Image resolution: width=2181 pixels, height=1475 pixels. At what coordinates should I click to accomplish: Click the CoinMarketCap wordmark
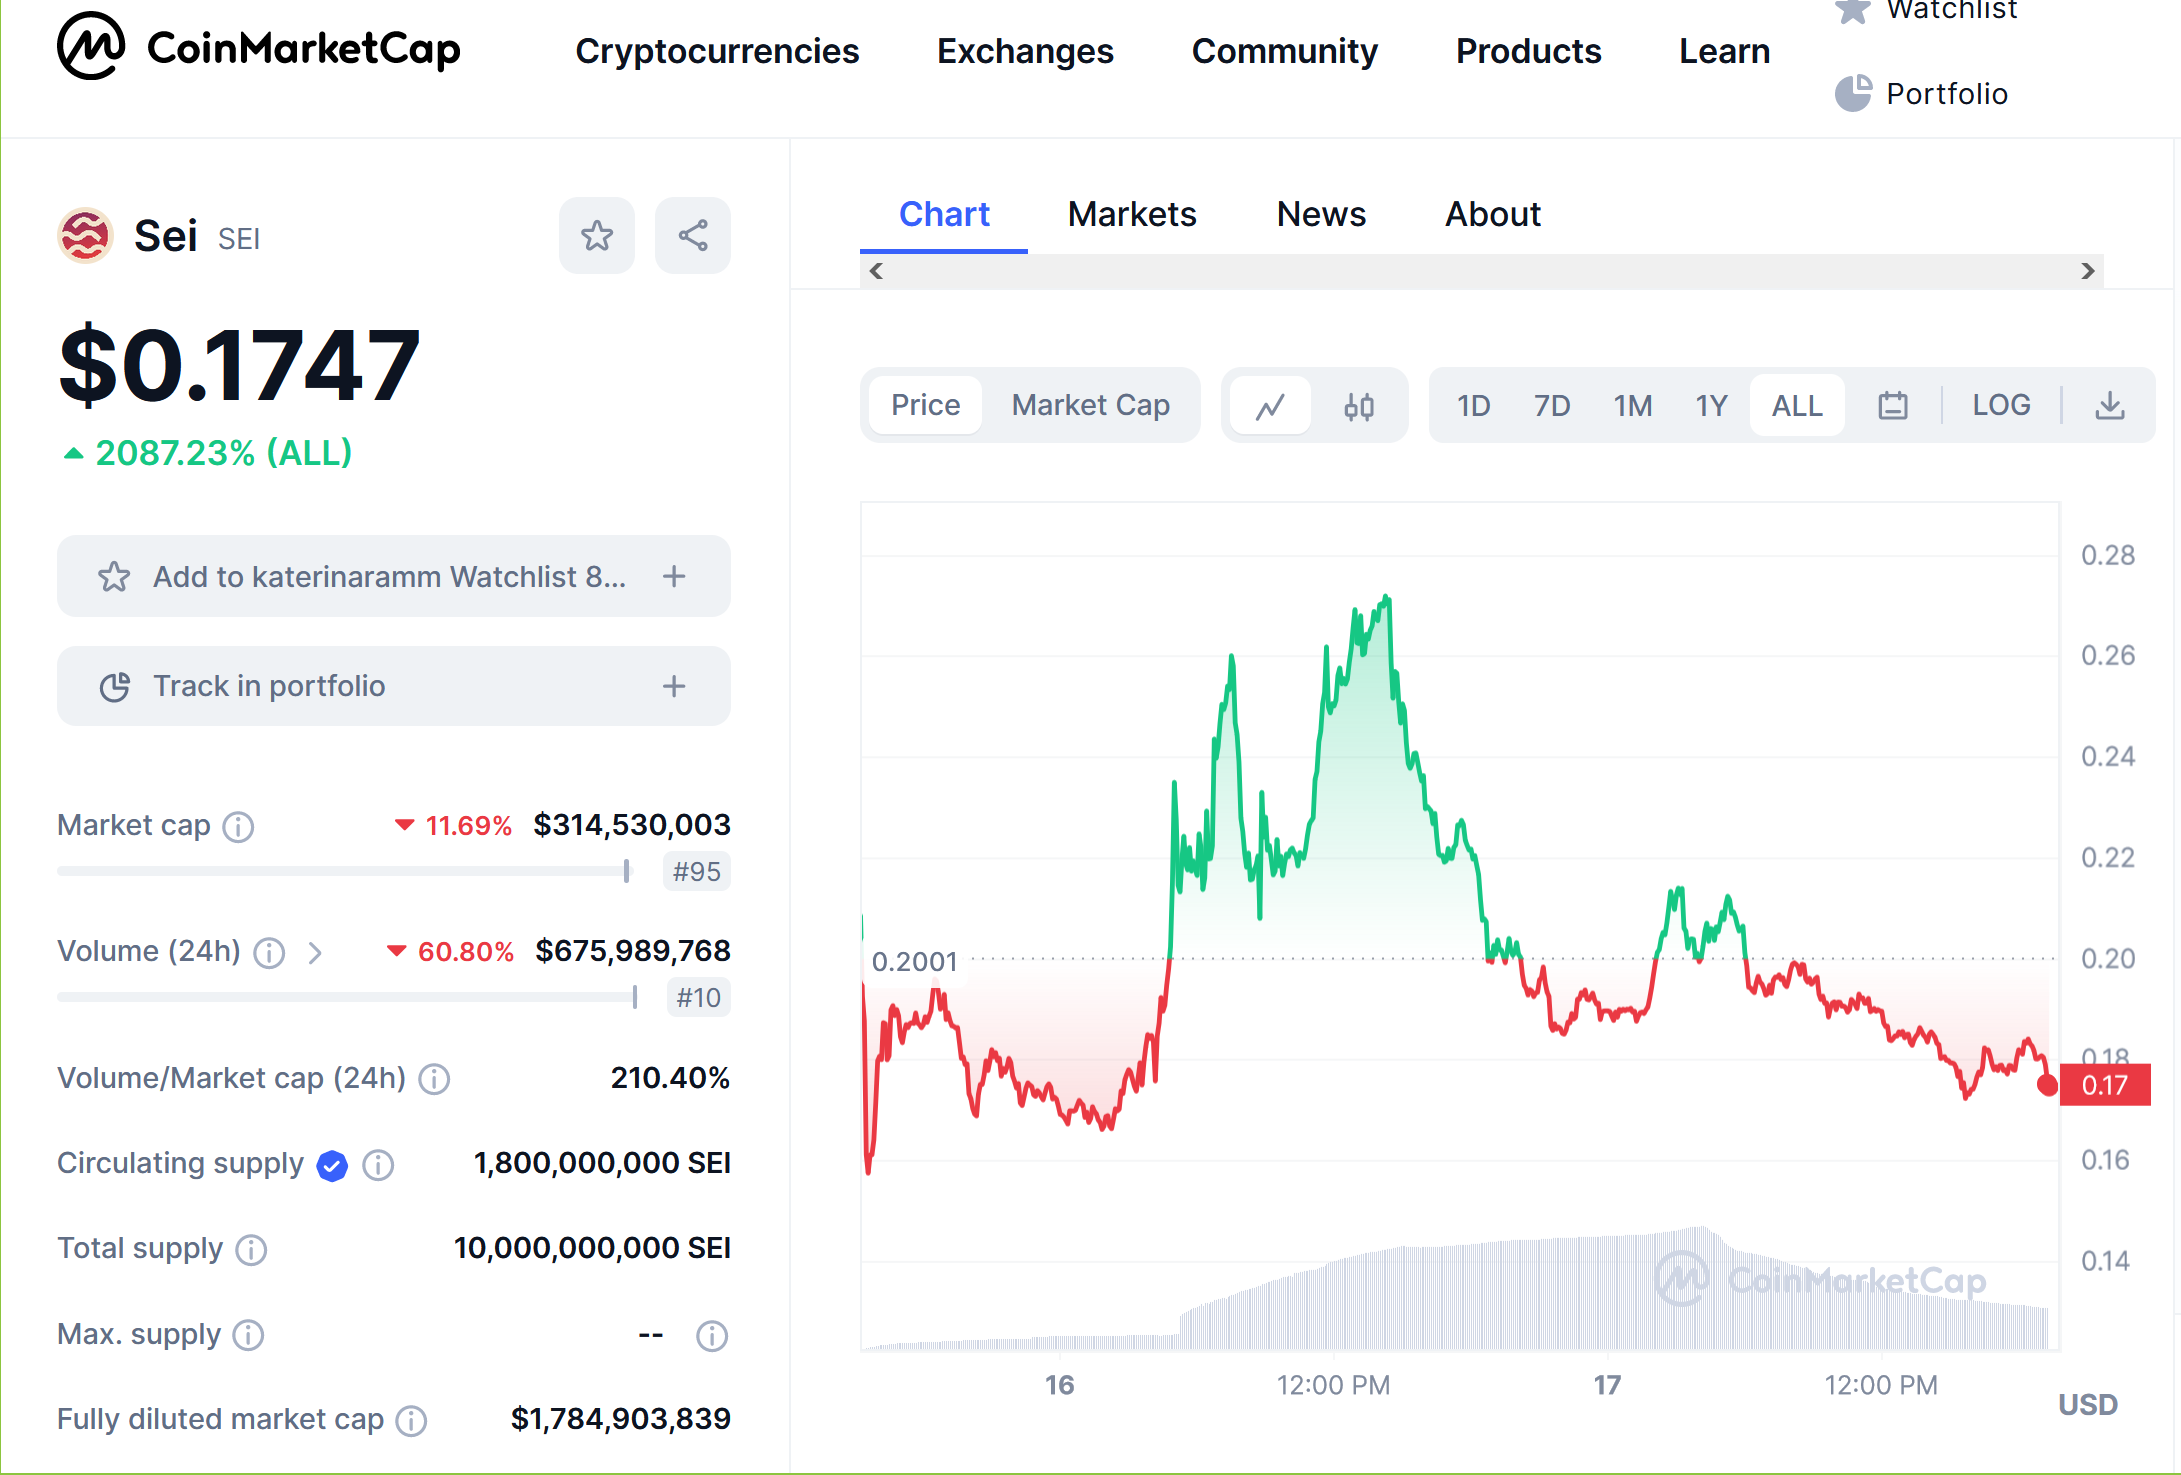coord(303,49)
